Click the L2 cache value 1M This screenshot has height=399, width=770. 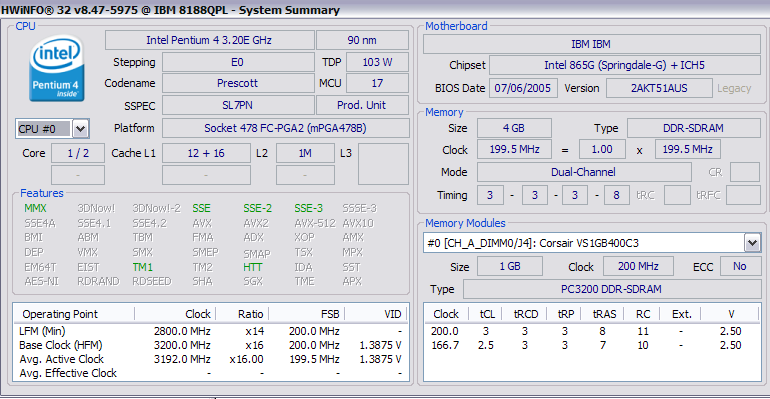[305, 153]
